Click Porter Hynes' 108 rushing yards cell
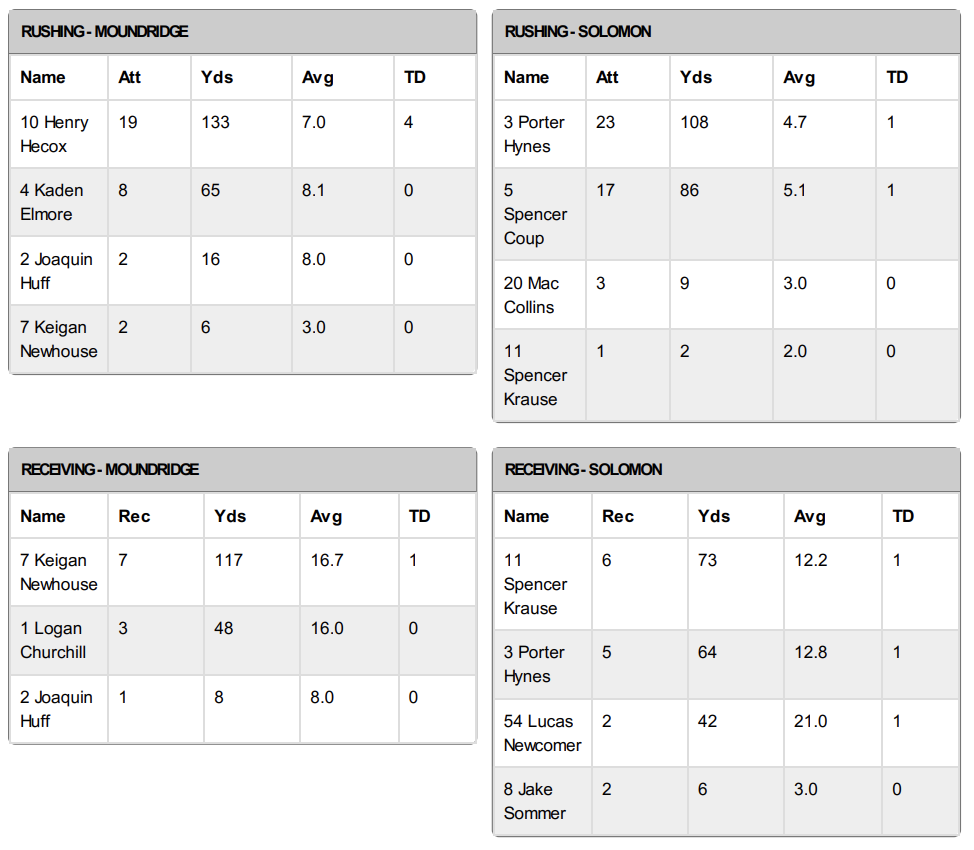 coord(694,122)
